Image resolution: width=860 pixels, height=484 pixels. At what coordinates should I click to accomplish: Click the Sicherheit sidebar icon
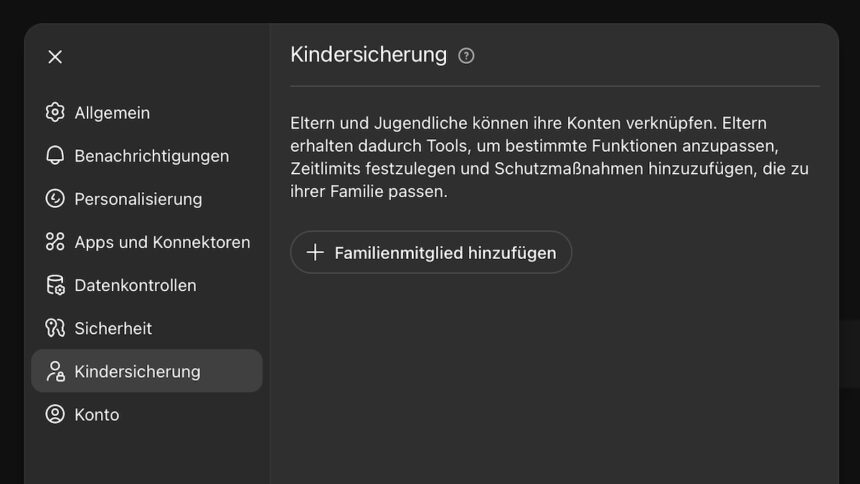coord(55,328)
